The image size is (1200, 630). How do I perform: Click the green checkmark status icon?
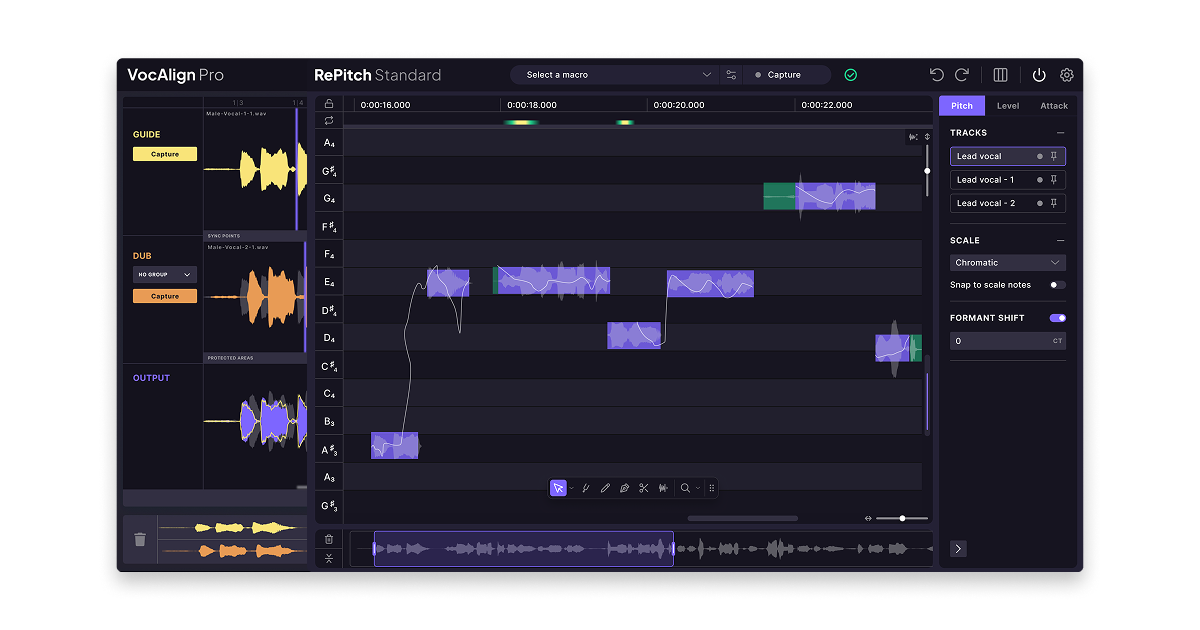click(x=850, y=75)
